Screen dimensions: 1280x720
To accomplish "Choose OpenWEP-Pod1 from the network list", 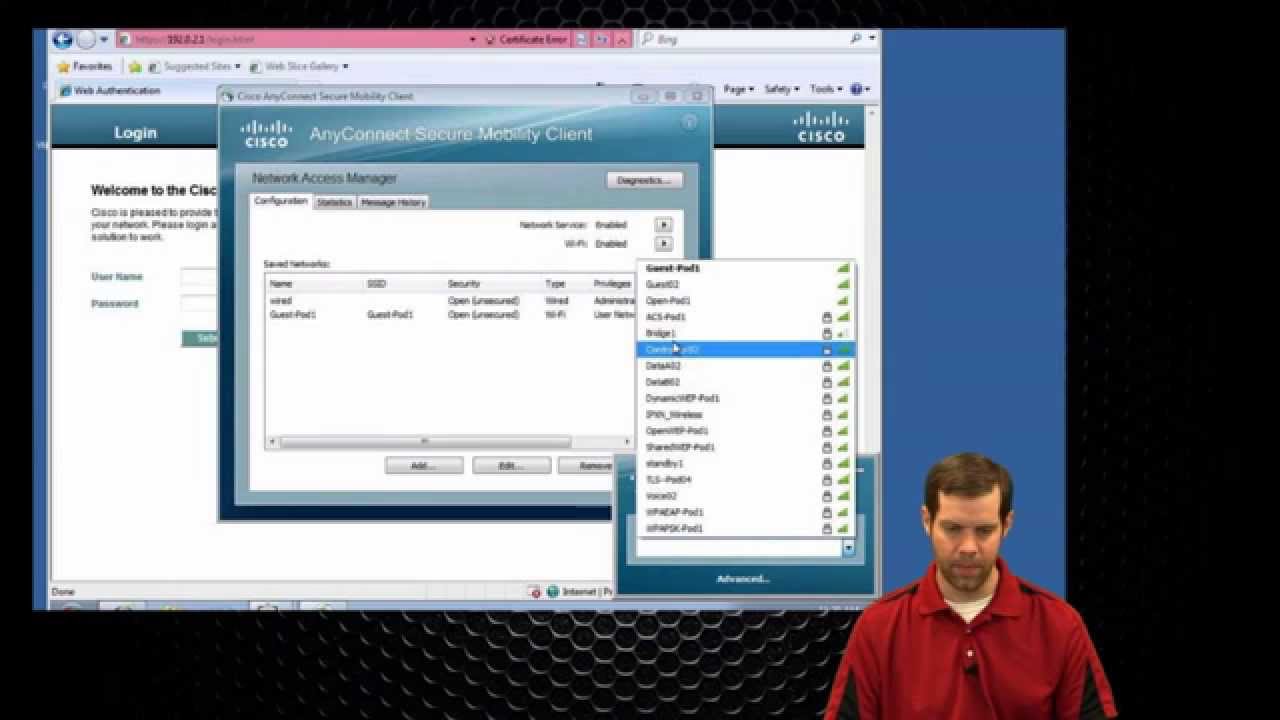I will pyautogui.click(x=745, y=431).
